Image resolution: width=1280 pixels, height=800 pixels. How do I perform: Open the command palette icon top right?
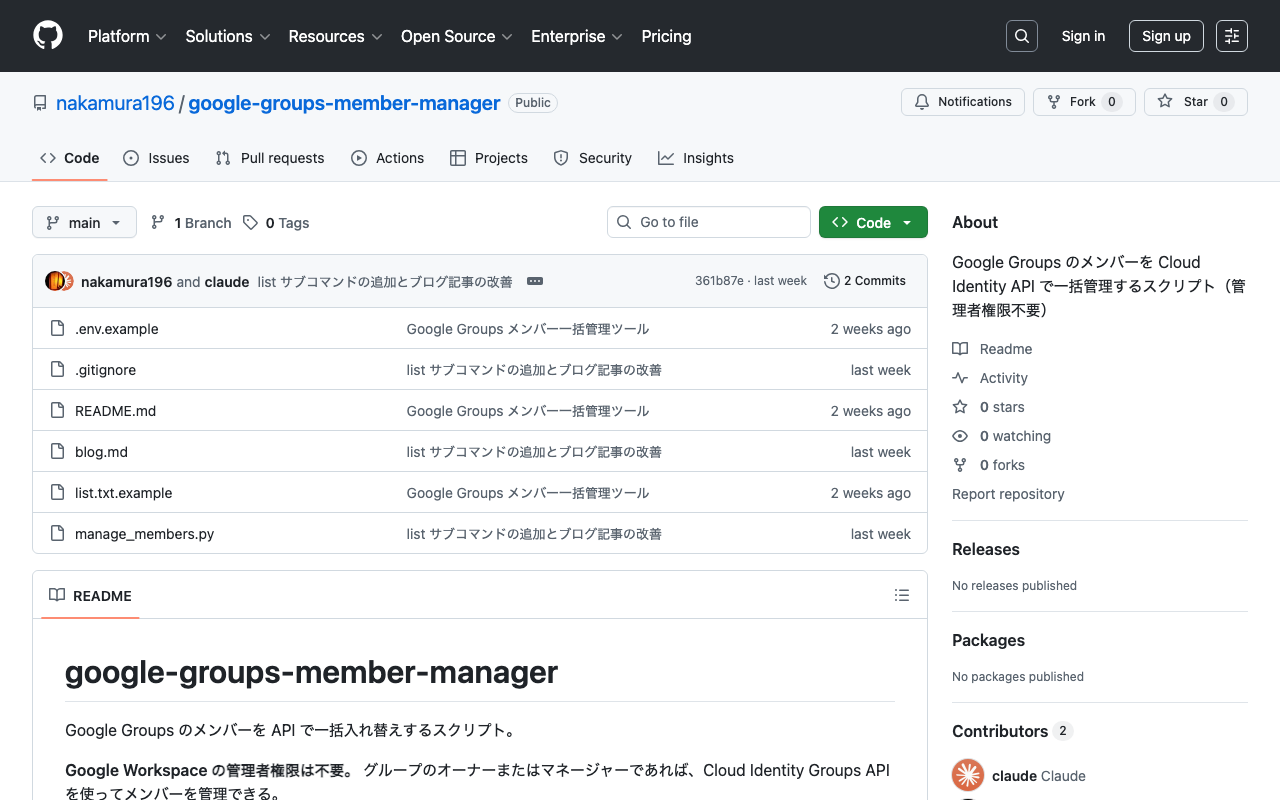click(x=1231, y=35)
